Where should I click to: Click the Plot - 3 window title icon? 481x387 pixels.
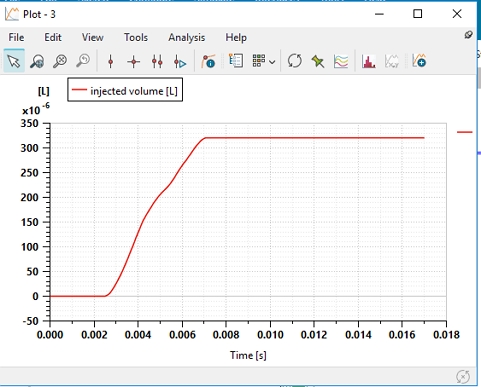tap(11, 14)
